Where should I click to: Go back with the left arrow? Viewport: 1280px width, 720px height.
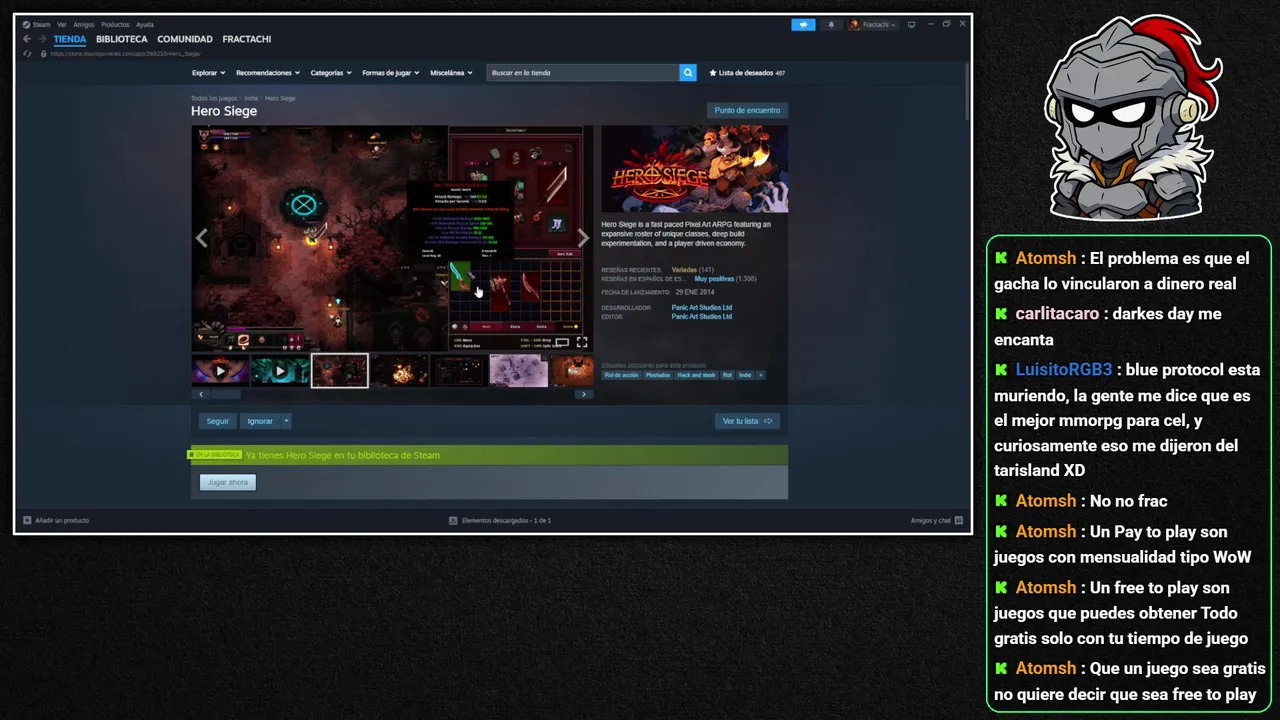27,39
